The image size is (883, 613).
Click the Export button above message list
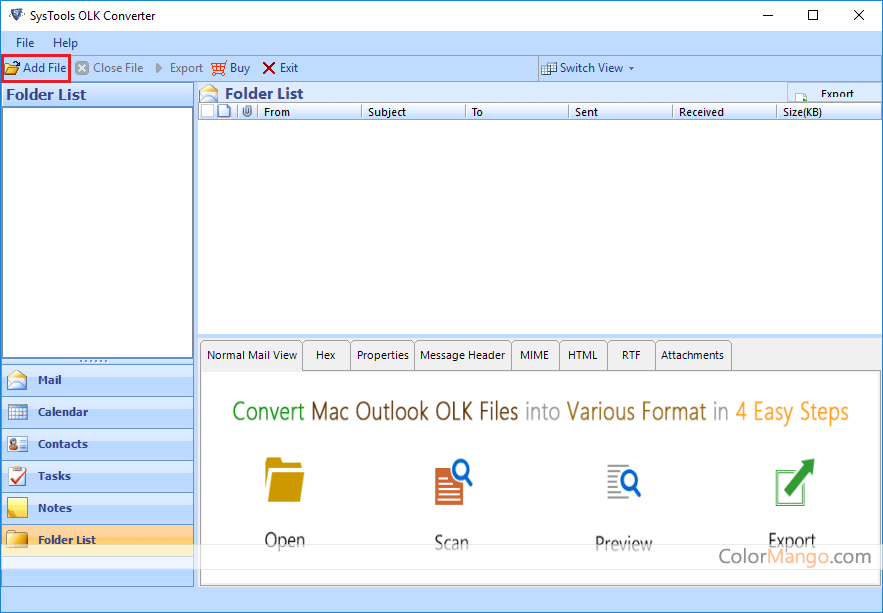pos(834,93)
